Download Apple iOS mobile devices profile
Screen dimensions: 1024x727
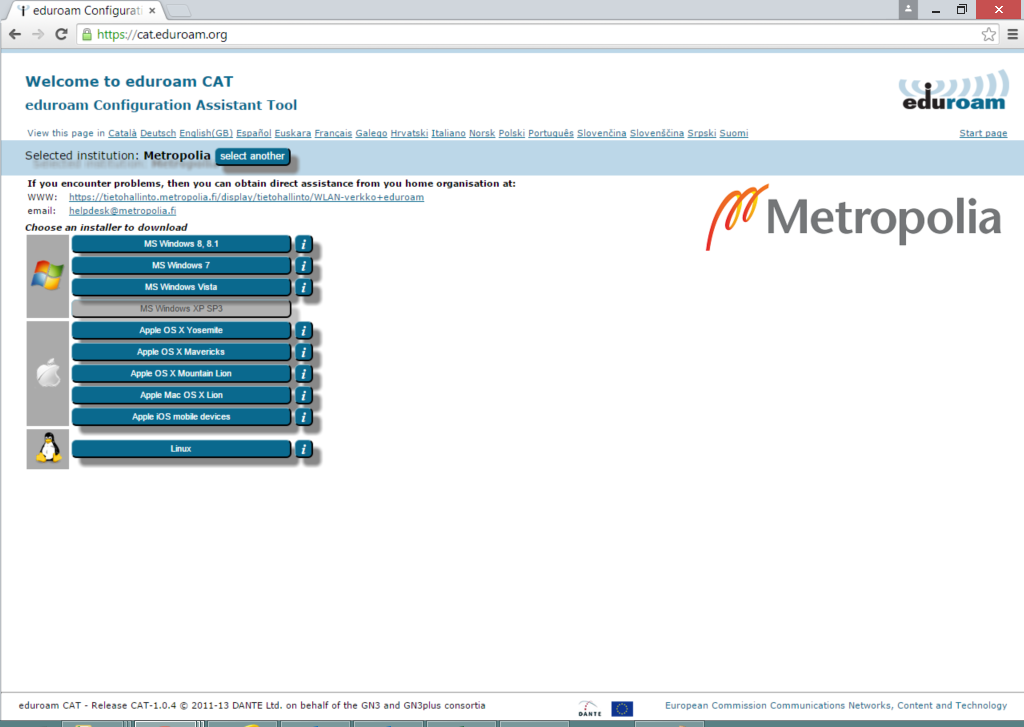pos(181,417)
